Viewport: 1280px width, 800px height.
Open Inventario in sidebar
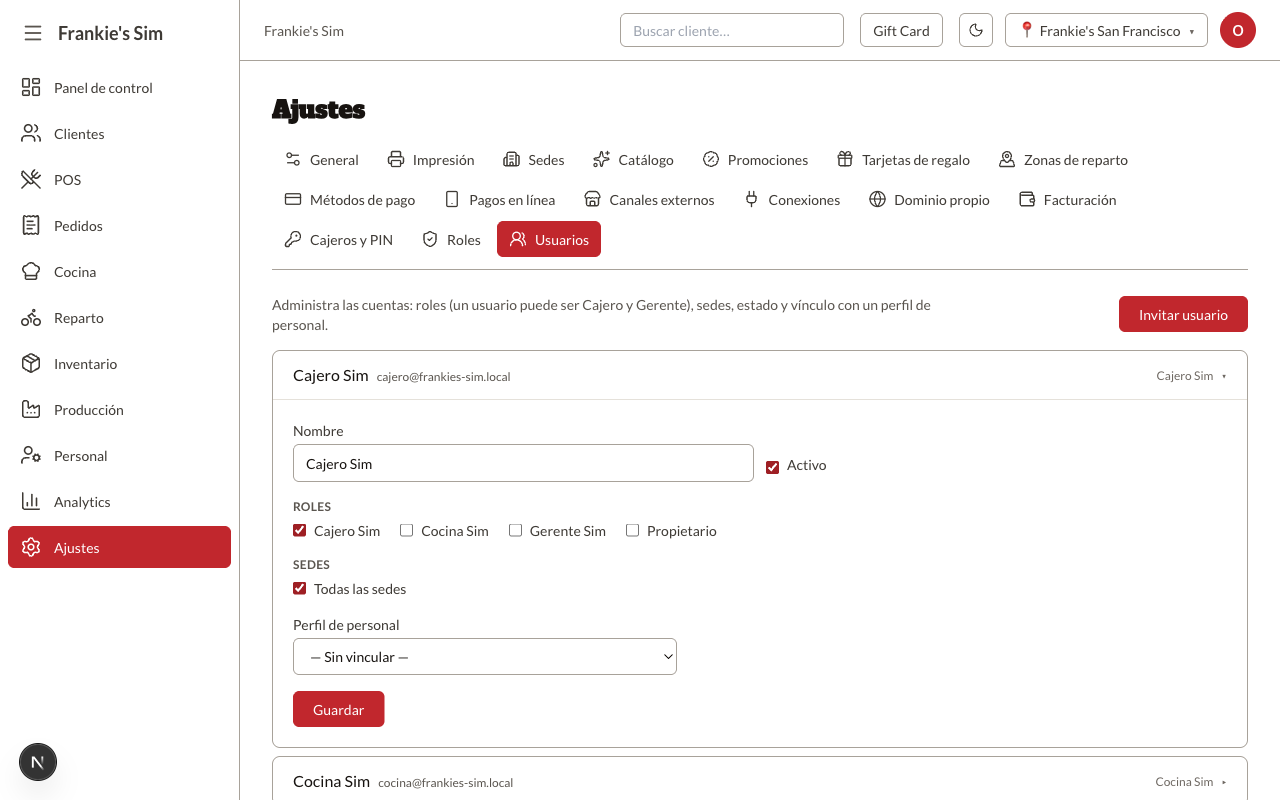click(119, 364)
